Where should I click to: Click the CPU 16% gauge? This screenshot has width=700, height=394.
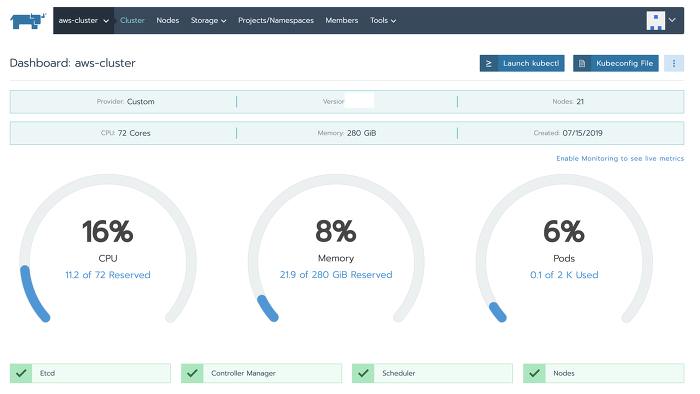point(108,249)
